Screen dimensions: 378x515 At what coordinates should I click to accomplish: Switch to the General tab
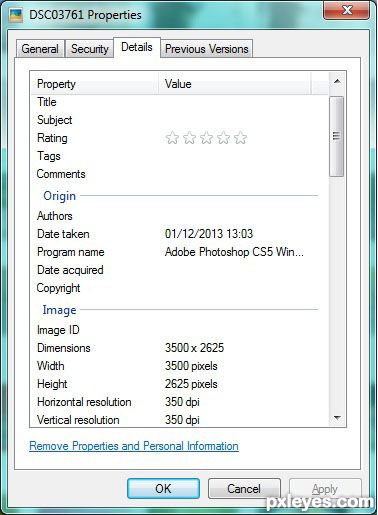click(x=40, y=49)
